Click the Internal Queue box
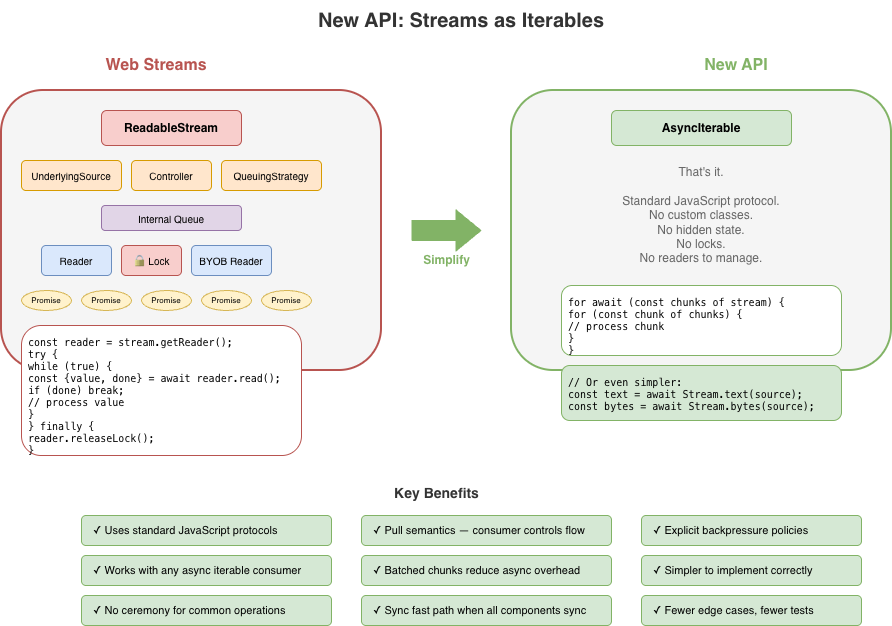Screen dimensions: 892x626 171,218
